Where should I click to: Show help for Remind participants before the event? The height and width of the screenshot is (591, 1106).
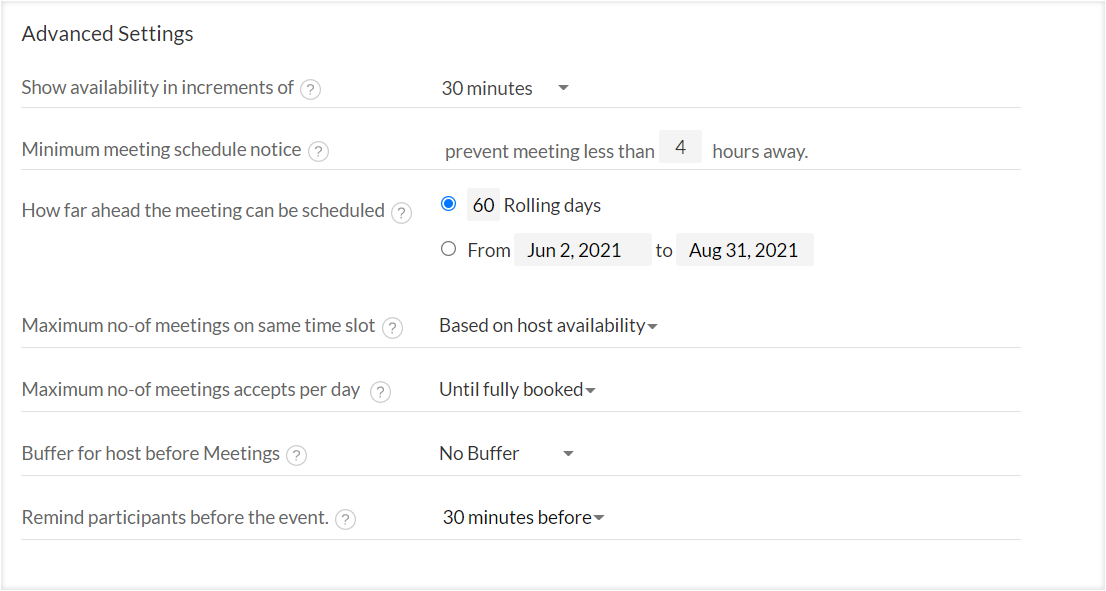click(345, 519)
